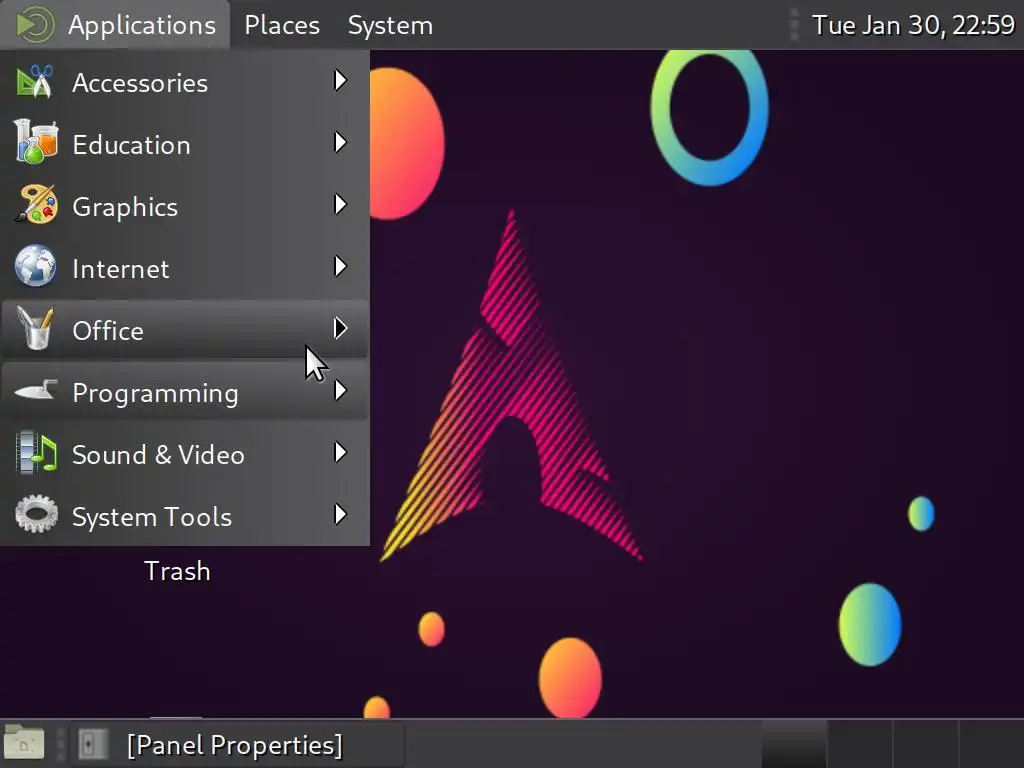This screenshot has height=768, width=1024.
Task: Switch to the second workspace in switcher
Action: click(x=859, y=744)
